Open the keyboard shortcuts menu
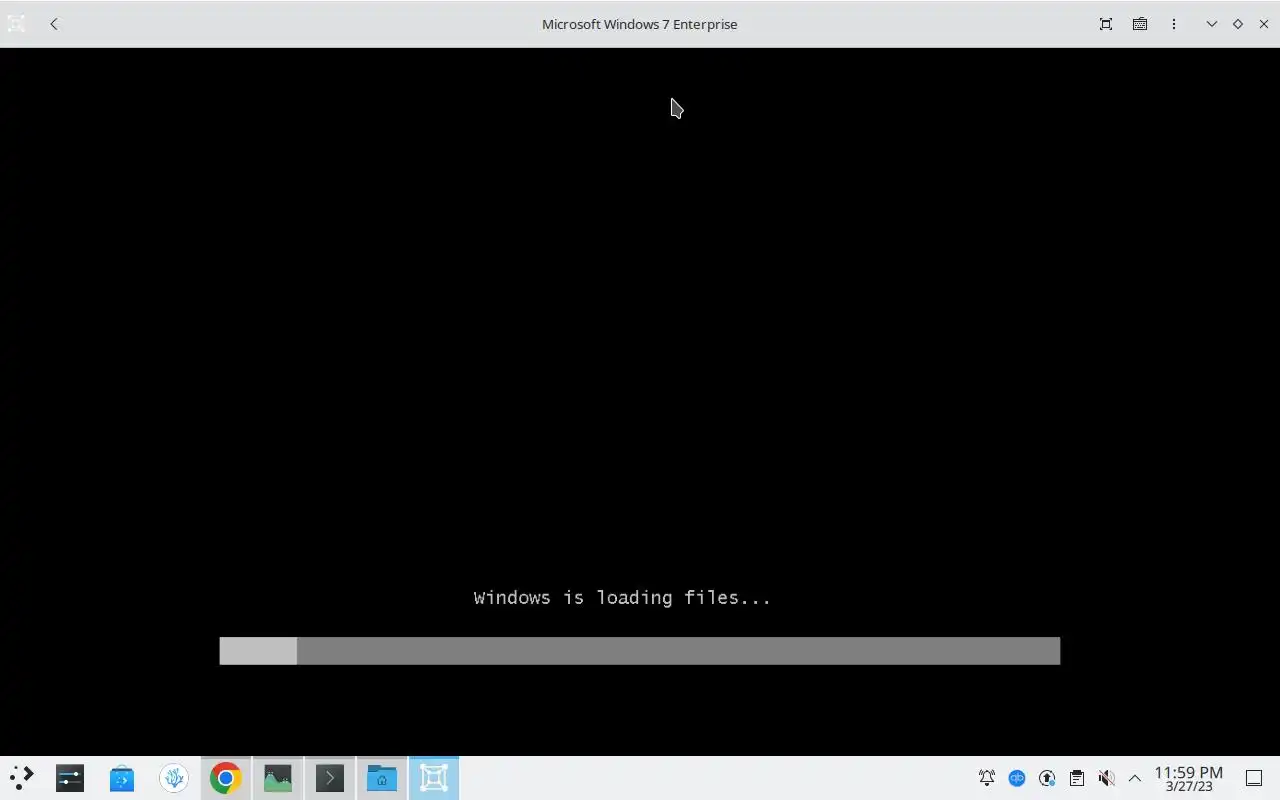The width and height of the screenshot is (1280, 800). [x=1140, y=24]
